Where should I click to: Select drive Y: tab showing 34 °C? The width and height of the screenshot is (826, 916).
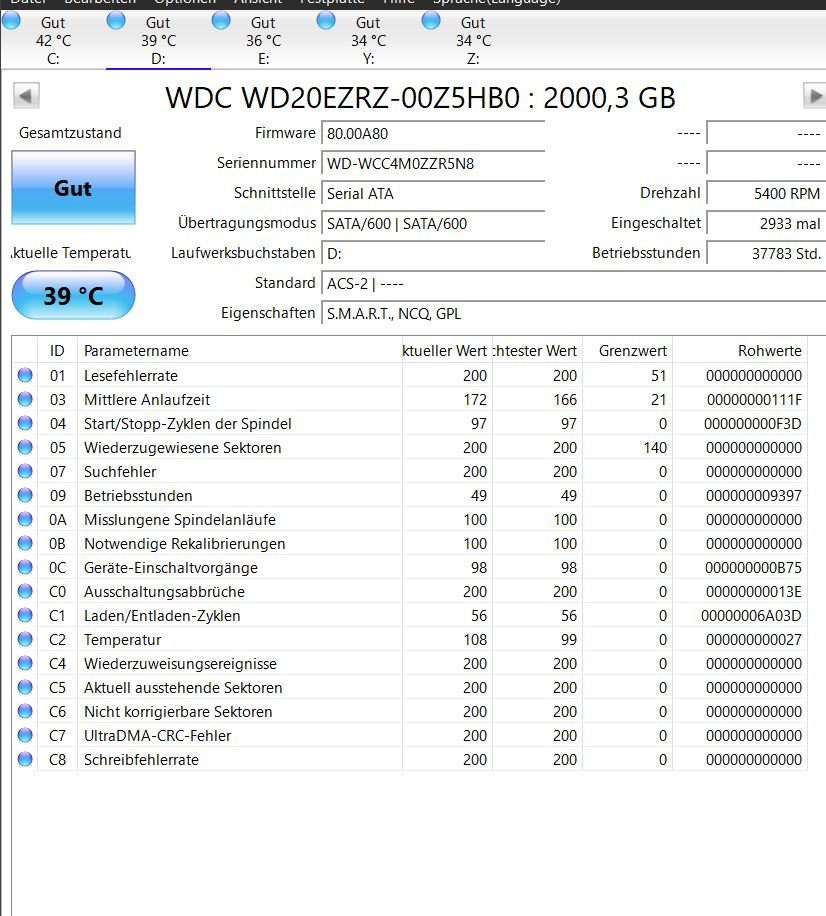tap(368, 40)
